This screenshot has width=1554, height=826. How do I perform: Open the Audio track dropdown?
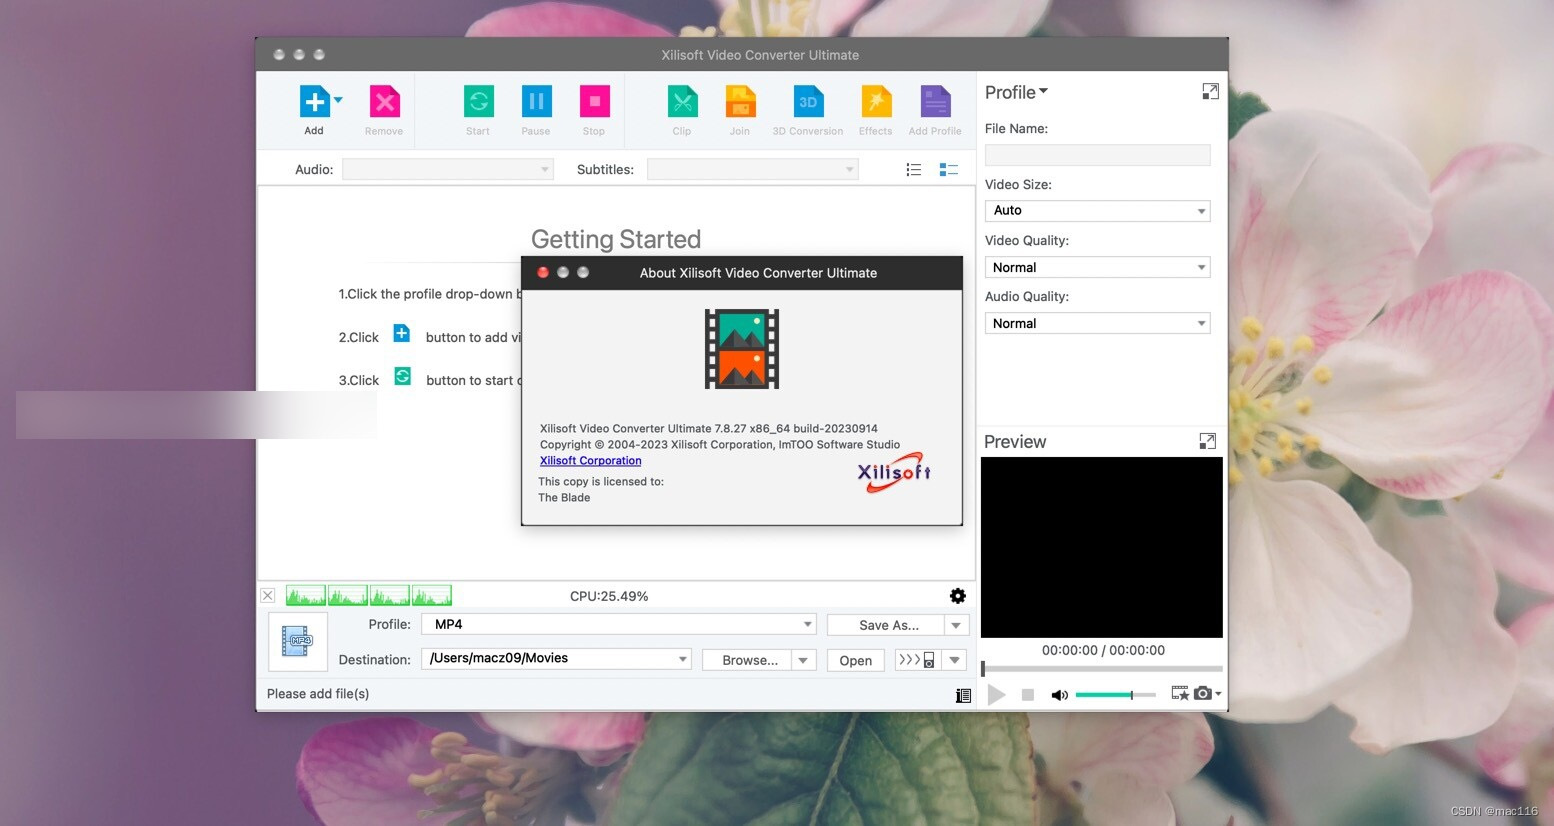(447, 170)
